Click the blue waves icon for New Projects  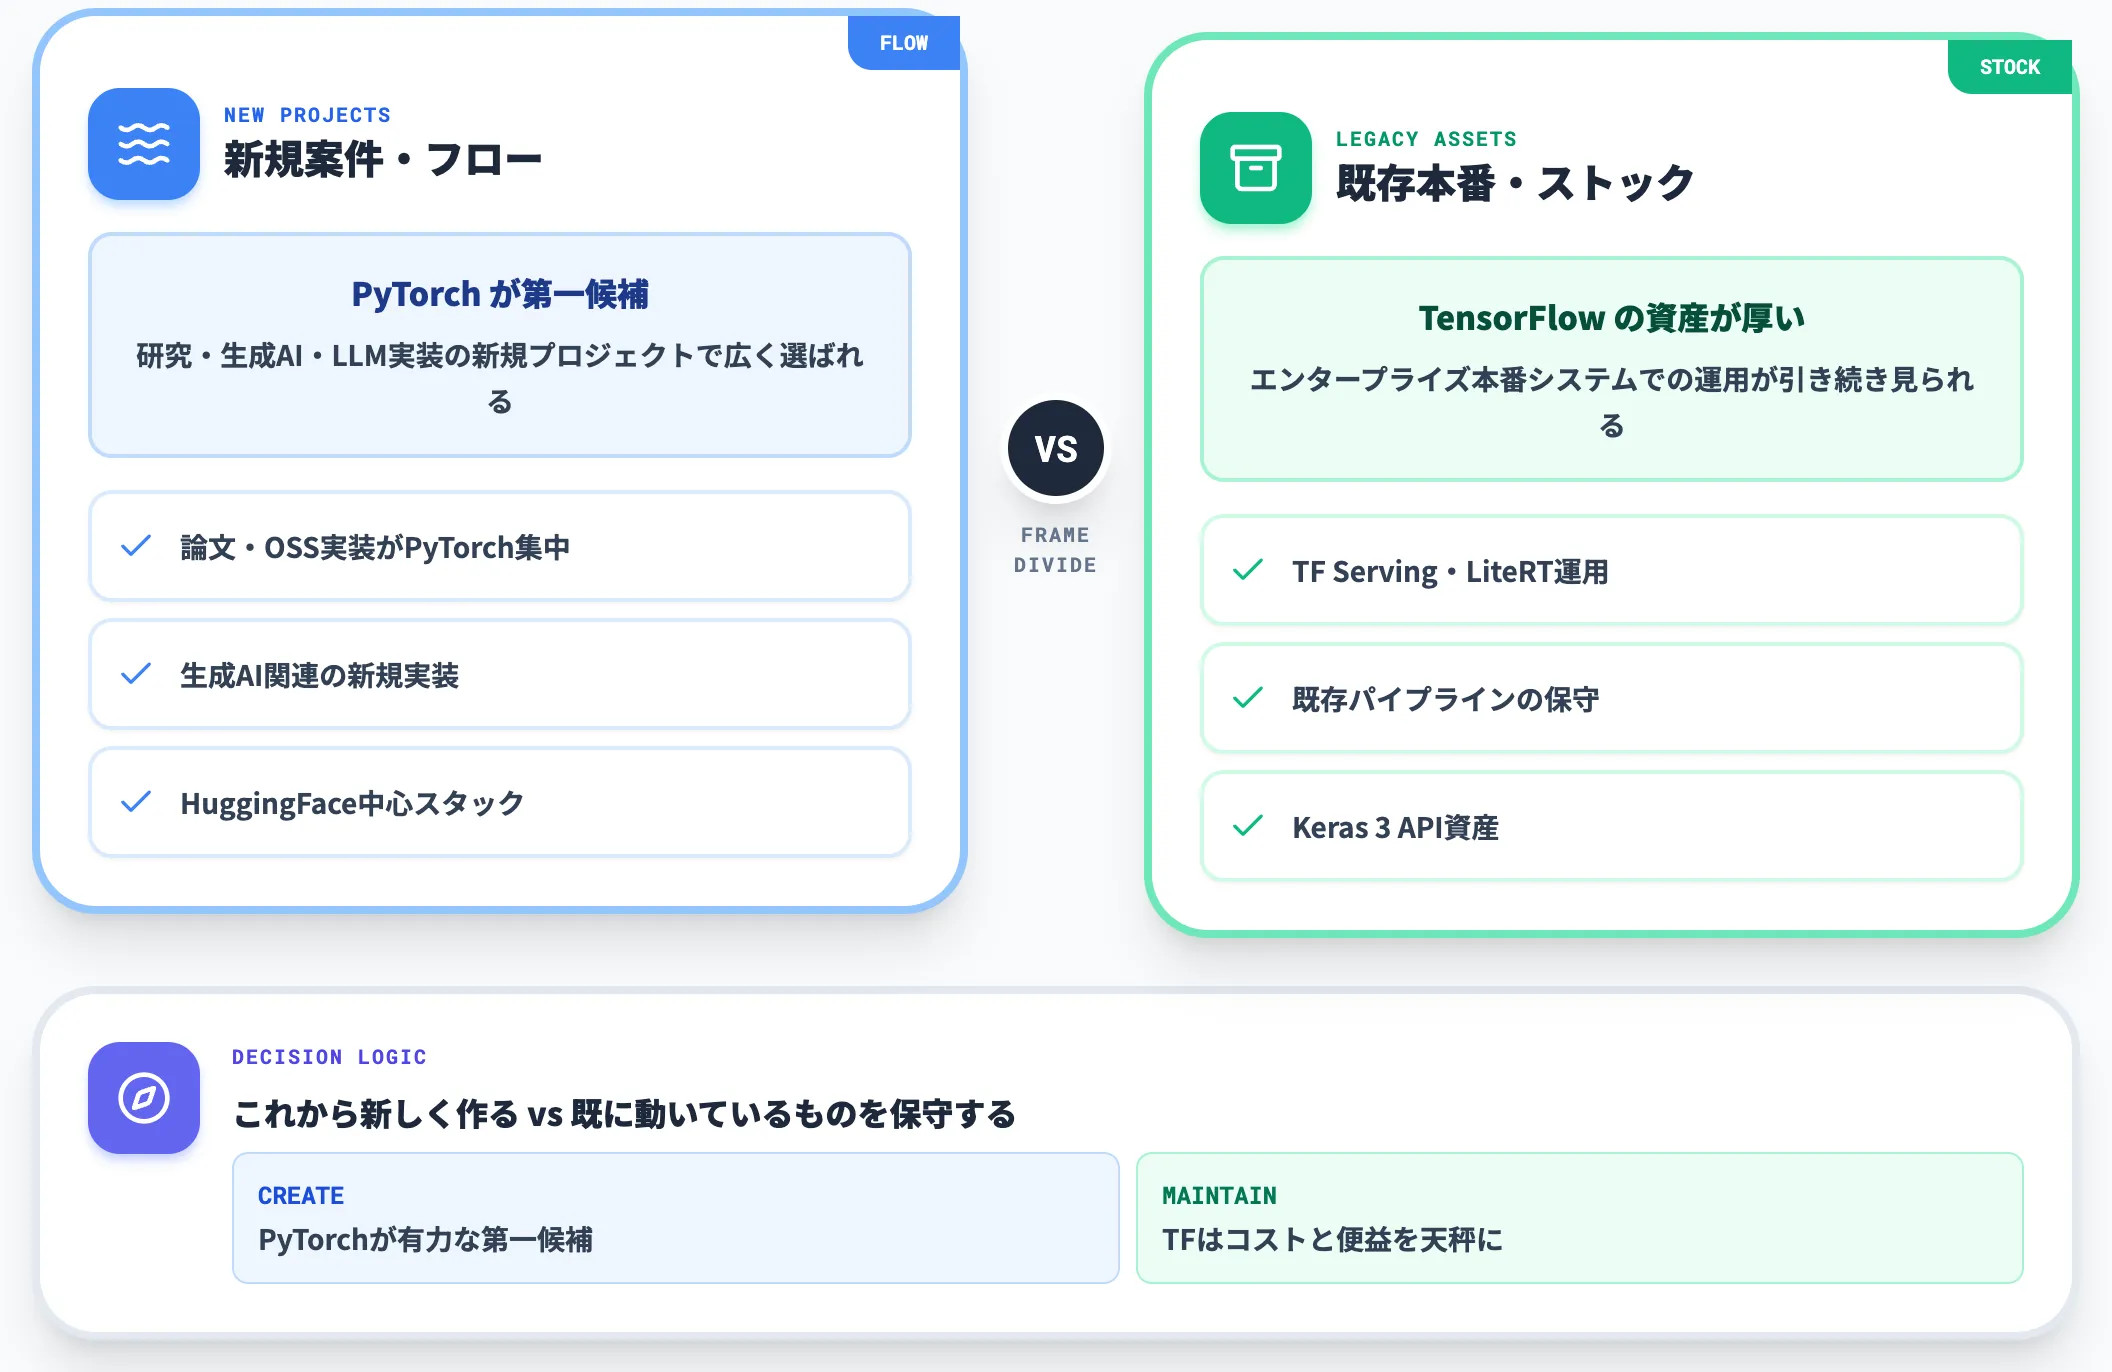click(x=144, y=144)
